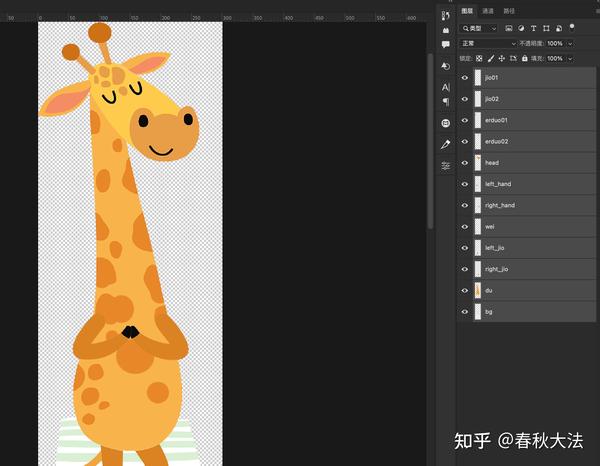
Task: Select the jio01 layer name
Action: click(x=491, y=78)
